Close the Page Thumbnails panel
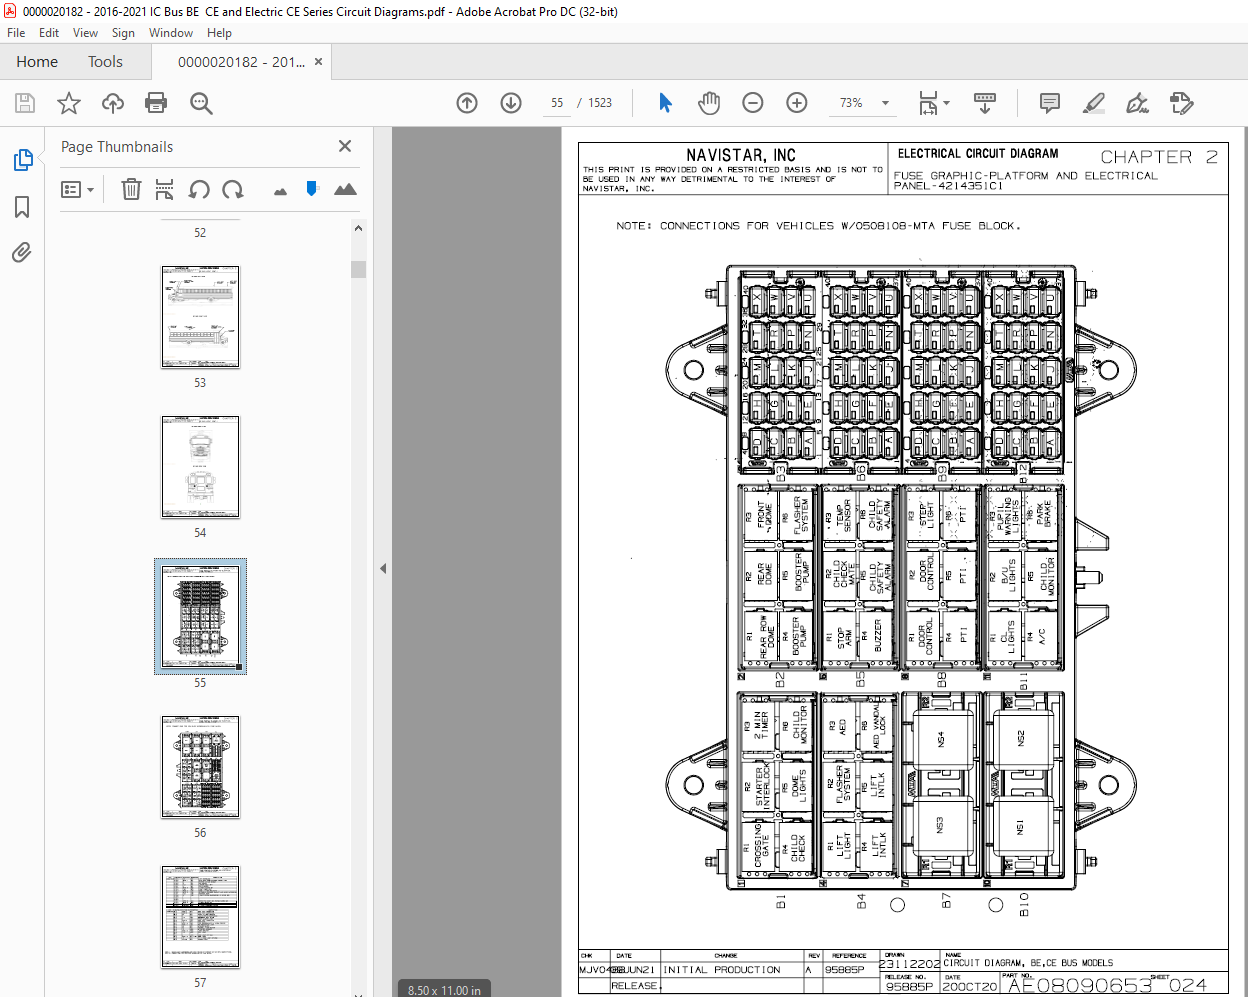The image size is (1248, 997). point(345,146)
